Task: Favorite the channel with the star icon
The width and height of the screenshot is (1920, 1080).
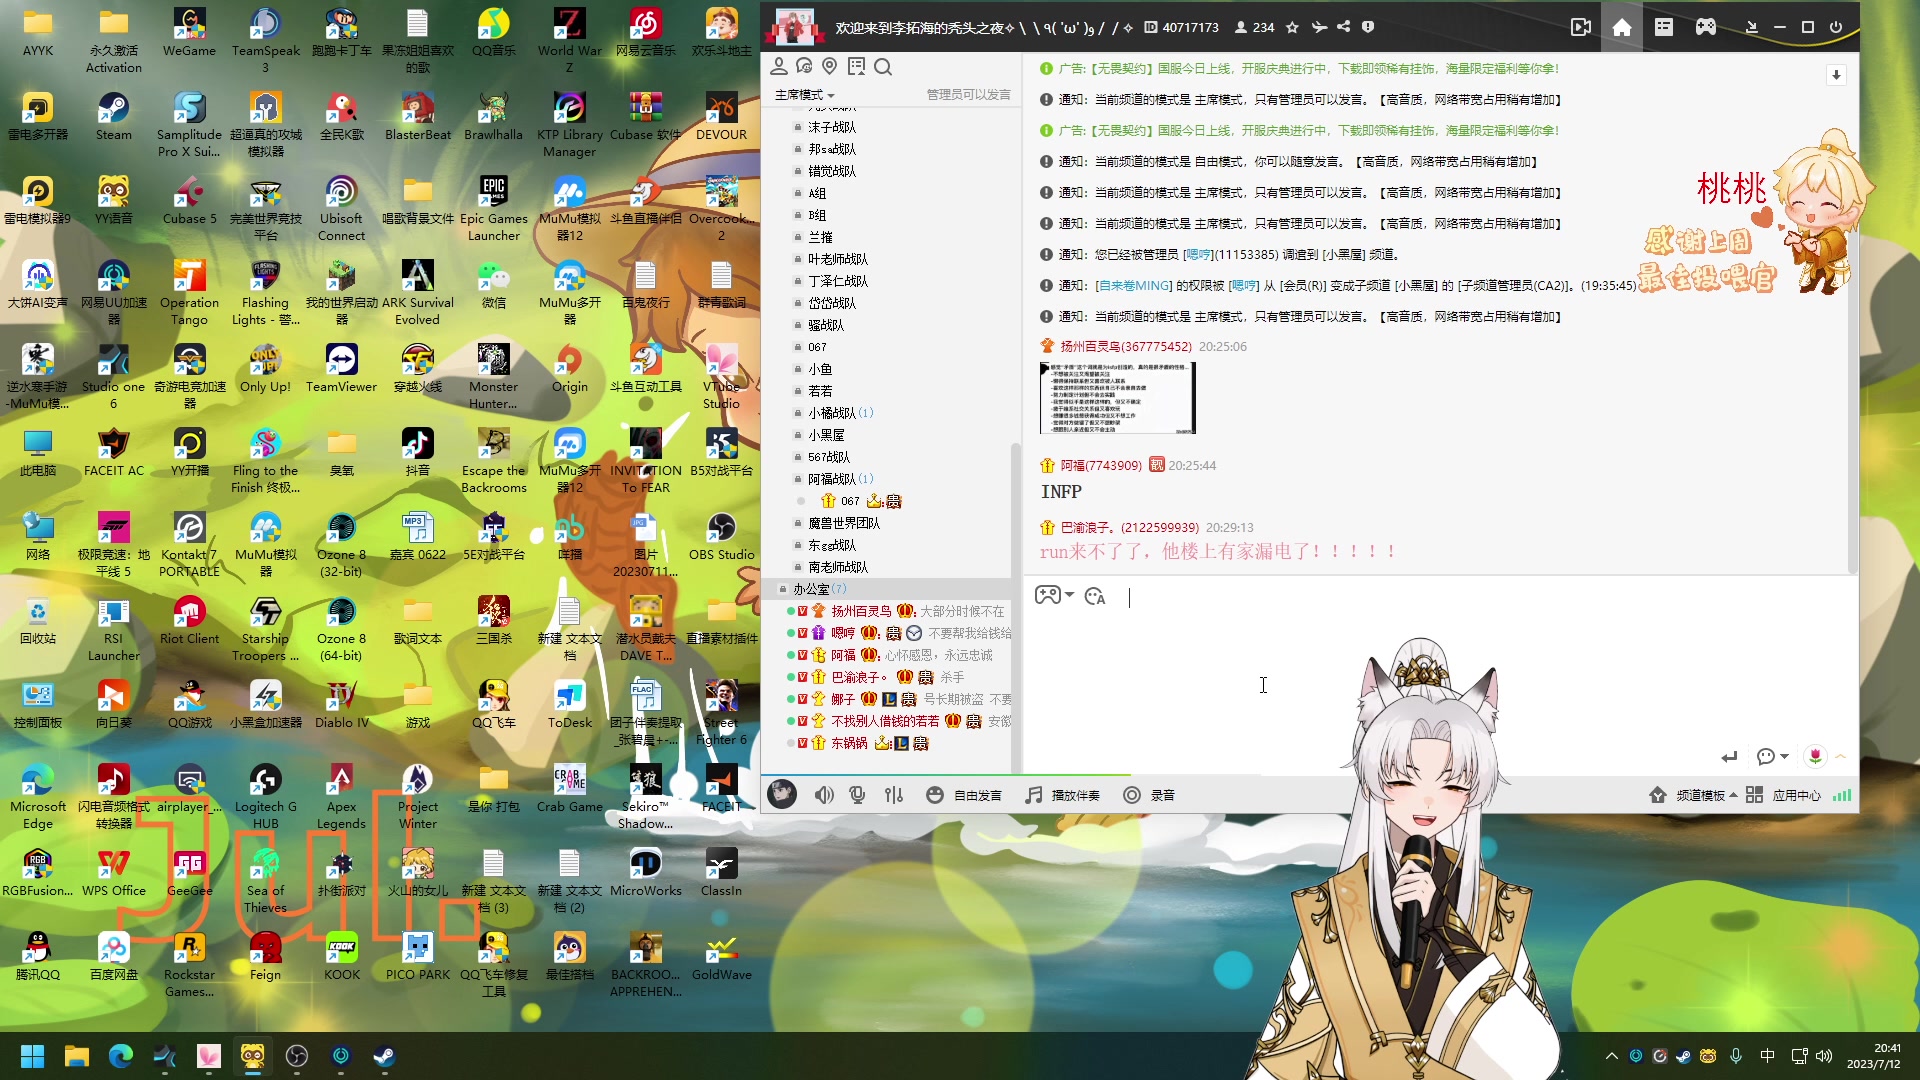Action: click(x=1292, y=27)
